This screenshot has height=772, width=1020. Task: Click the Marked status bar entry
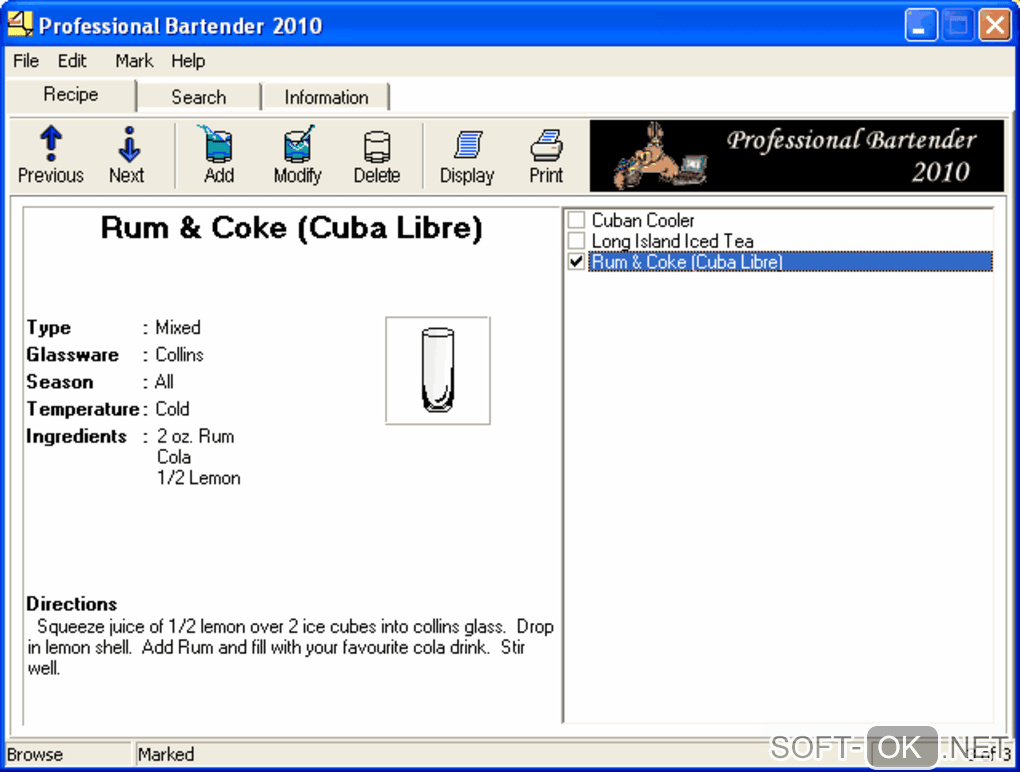(166, 754)
